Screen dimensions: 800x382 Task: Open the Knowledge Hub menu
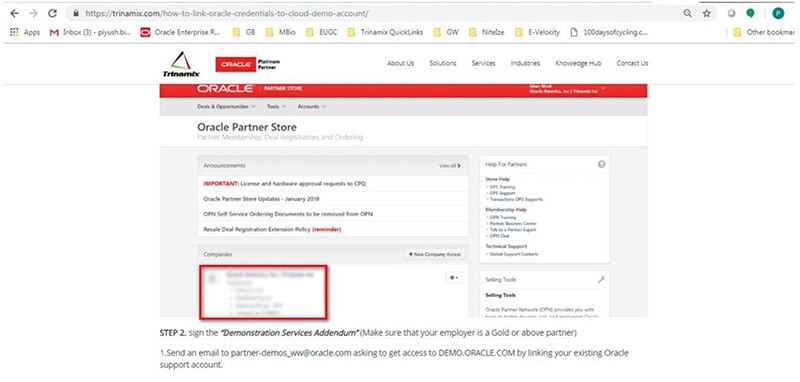[578, 63]
